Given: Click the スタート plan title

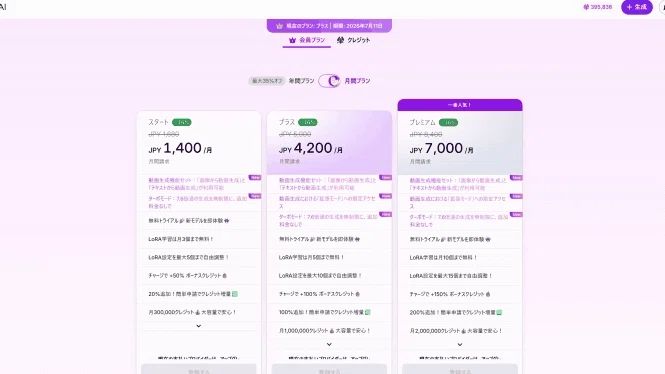Looking at the screenshot, I should click(159, 122).
